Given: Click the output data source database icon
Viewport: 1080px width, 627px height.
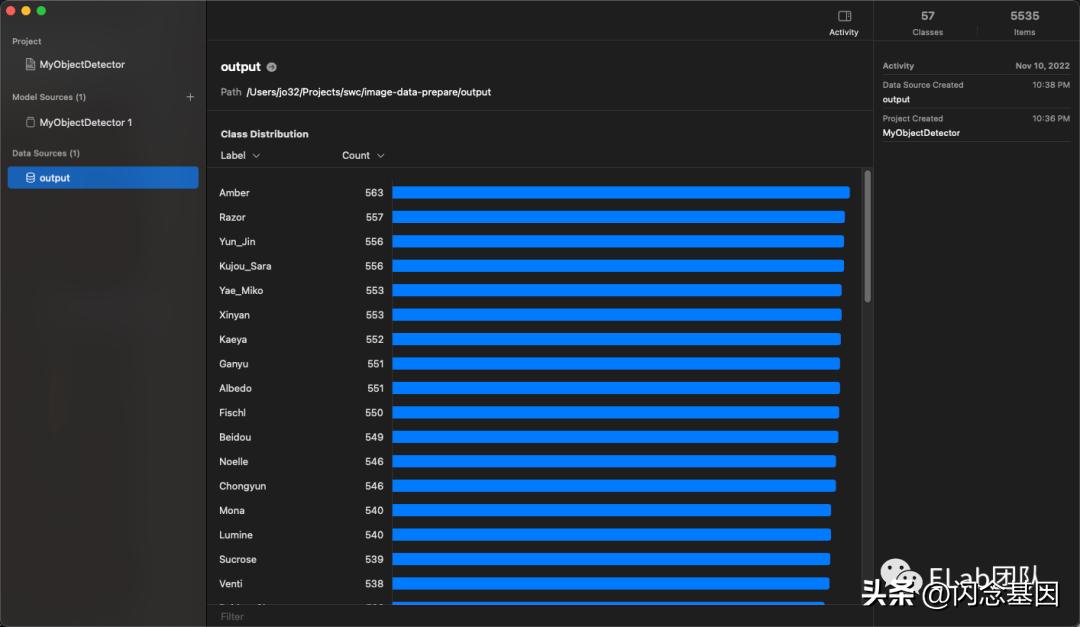Looking at the screenshot, I should coord(30,178).
